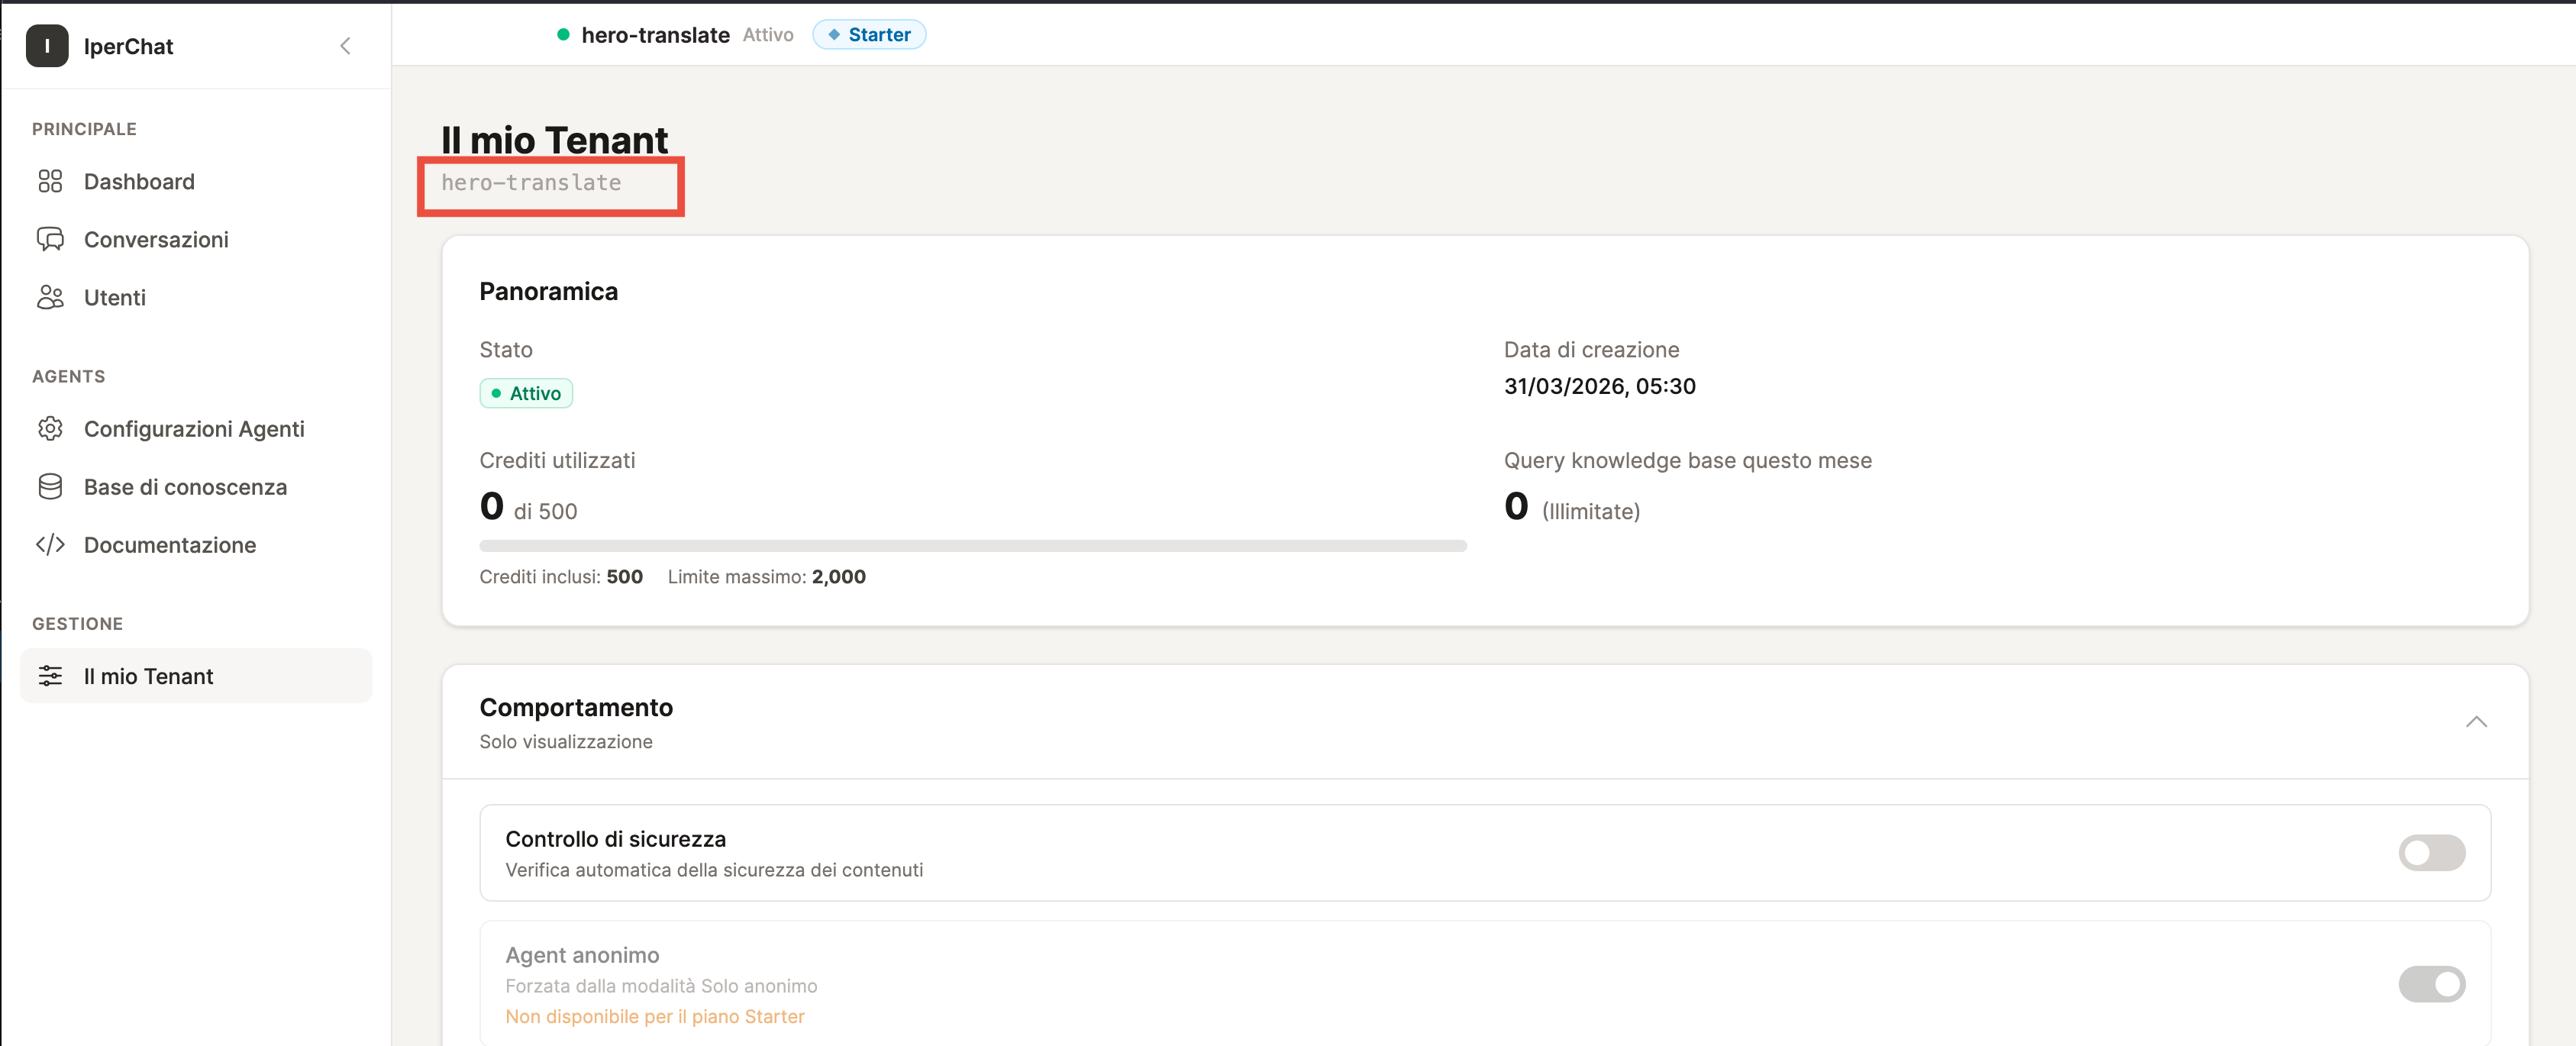Open Base di conoscenza database icon
Screen dimensions: 2576x1046
(51, 487)
